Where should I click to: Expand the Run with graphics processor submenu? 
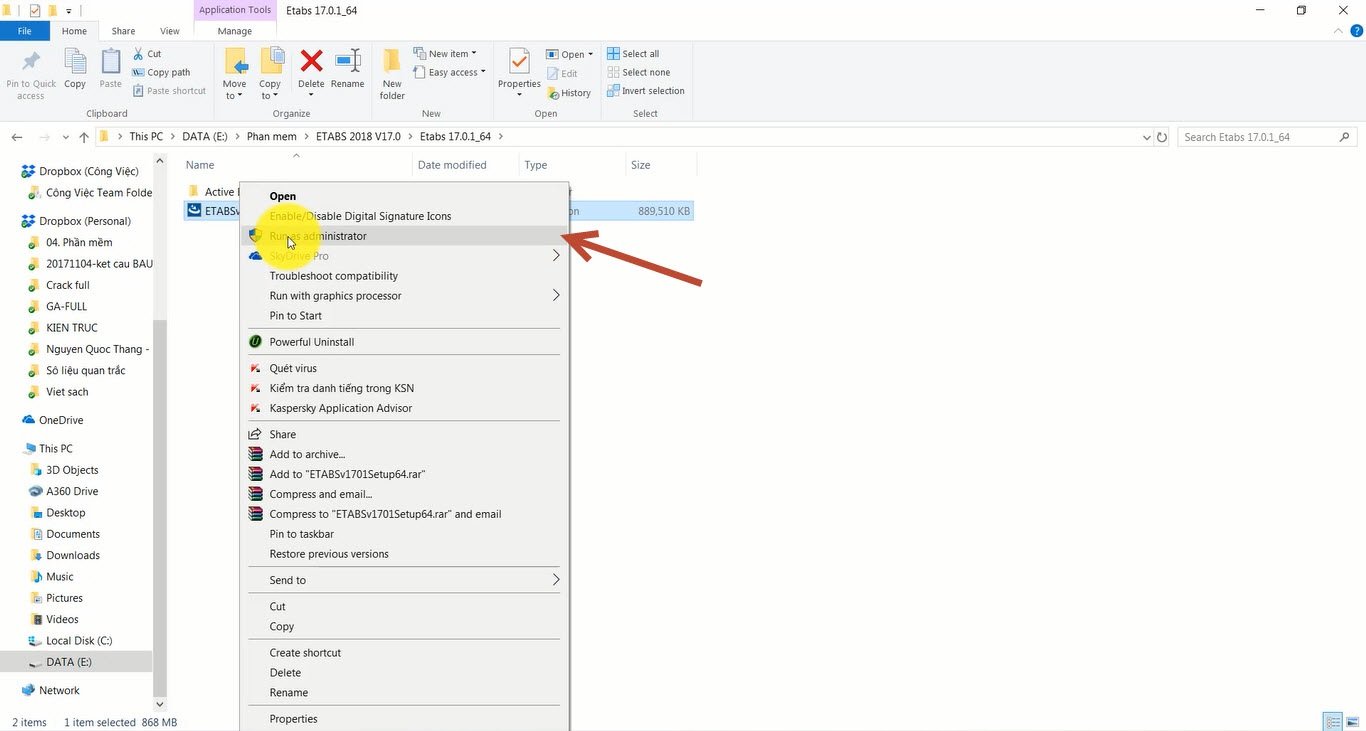click(405, 296)
